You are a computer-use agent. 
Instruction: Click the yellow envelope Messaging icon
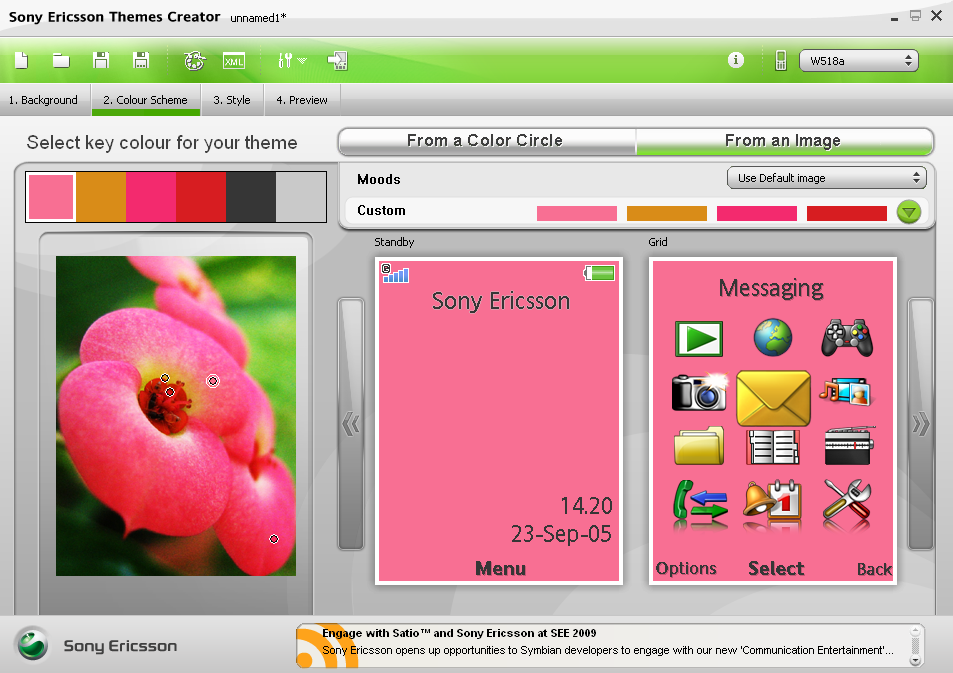click(773, 398)
